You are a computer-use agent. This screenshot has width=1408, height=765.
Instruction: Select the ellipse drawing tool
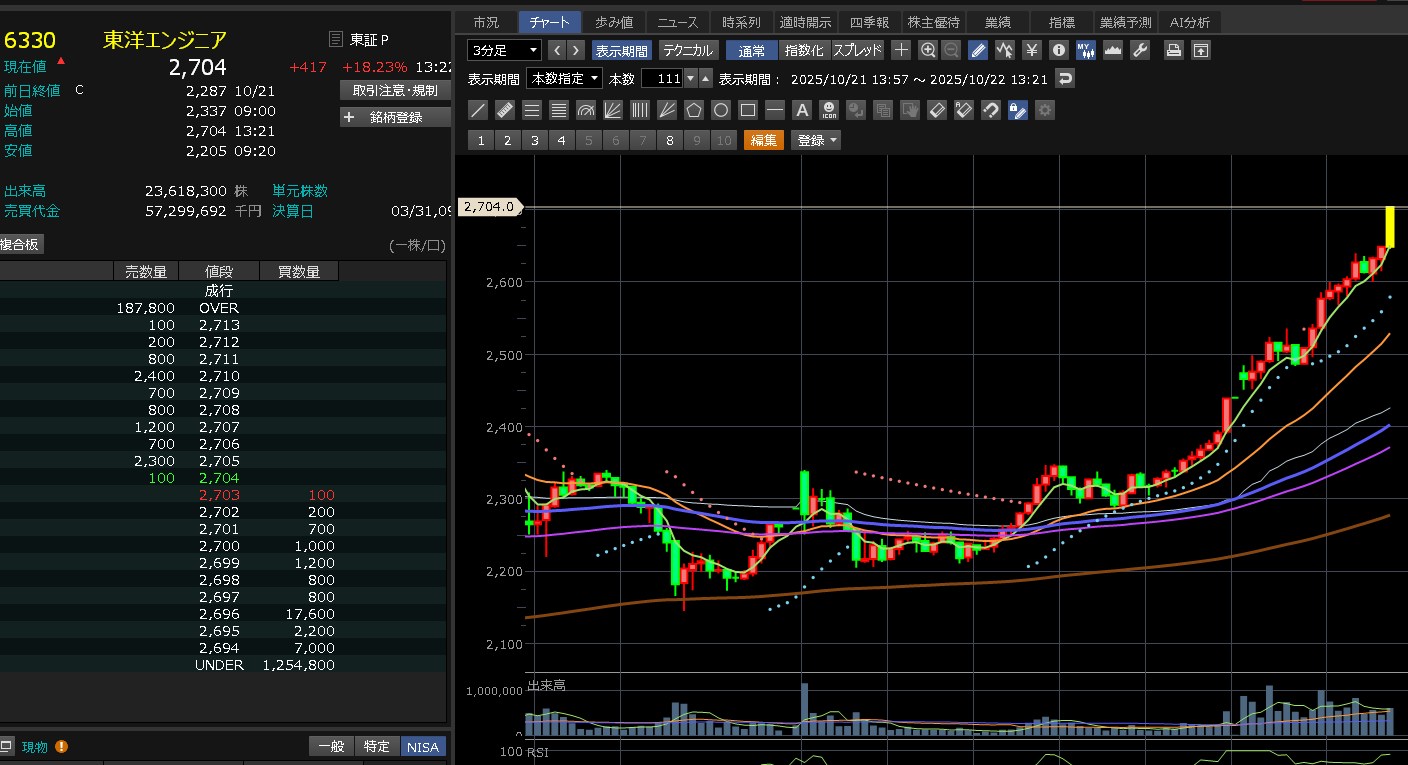720,110
